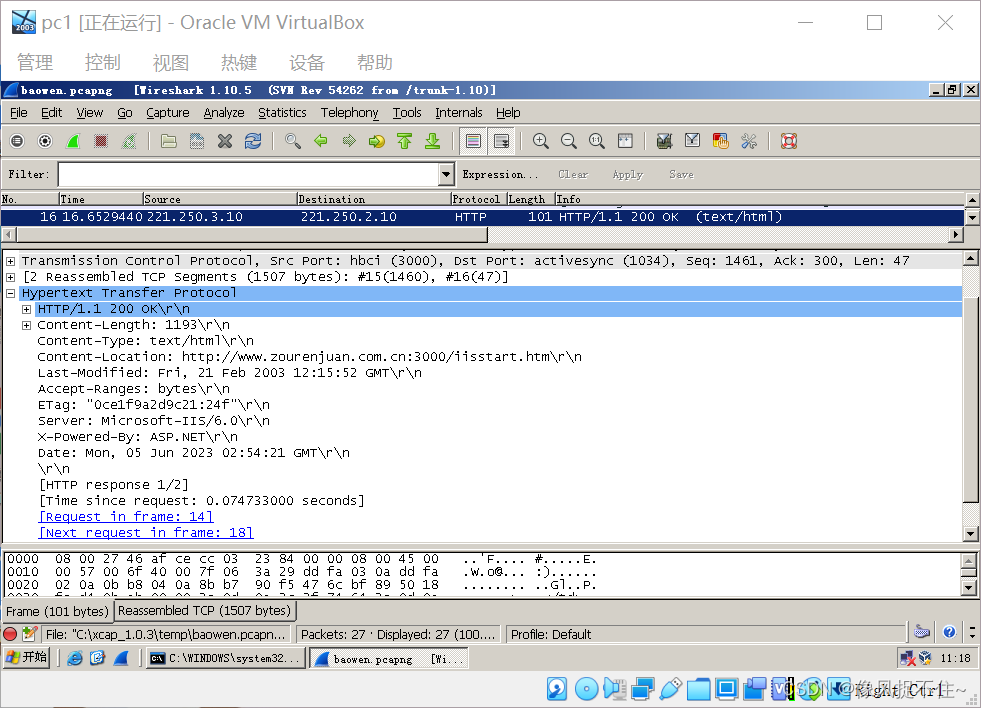
Task: Click expert info red circle in status bar
Action: [10, 634]
